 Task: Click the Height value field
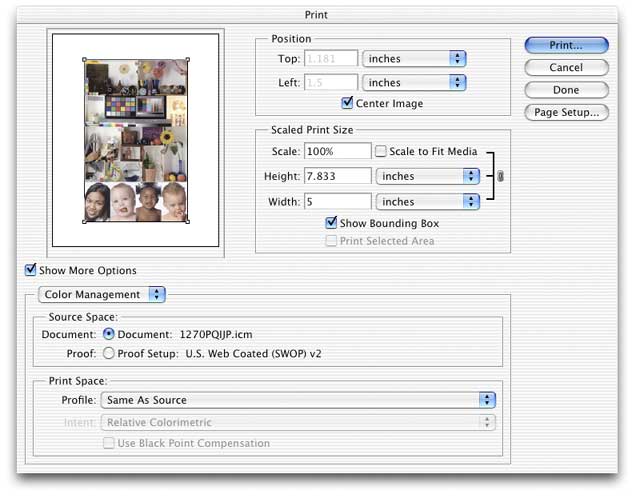pyautogui.click(x=337, y=176)
